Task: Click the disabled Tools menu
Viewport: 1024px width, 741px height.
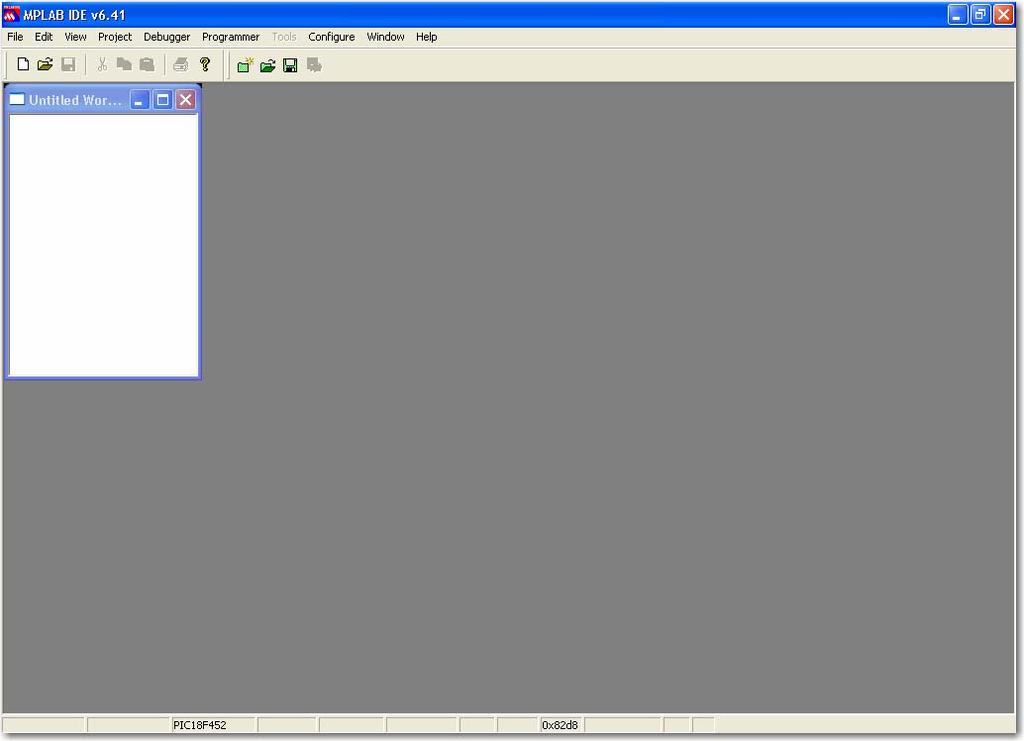Action: point(284,37)
